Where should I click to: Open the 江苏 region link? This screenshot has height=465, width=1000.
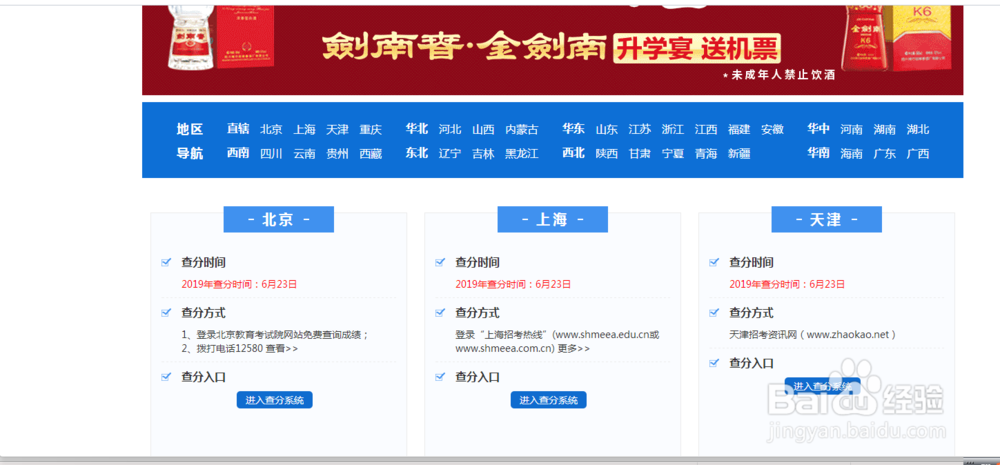point(640,129)
